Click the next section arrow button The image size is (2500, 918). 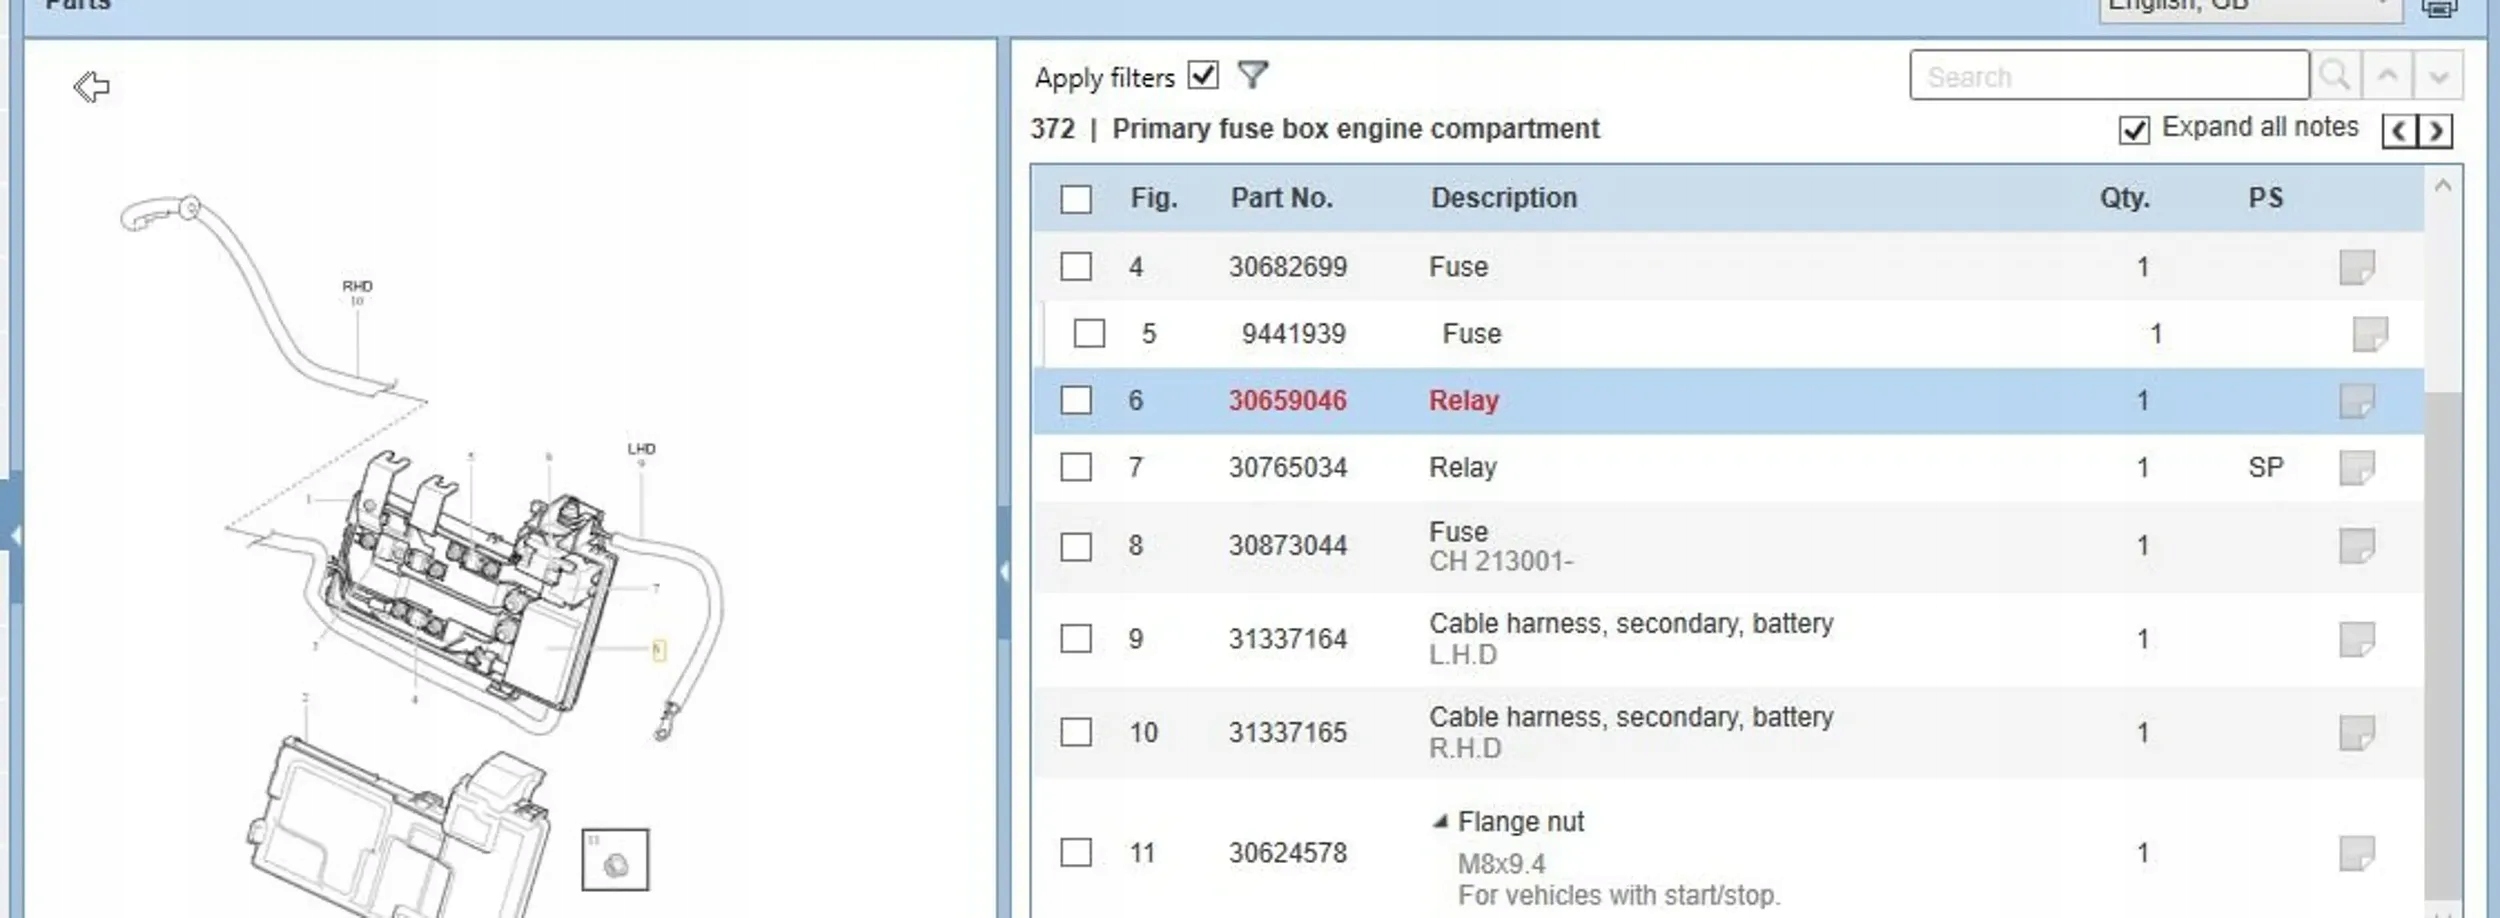click(x=2436, y=131)
